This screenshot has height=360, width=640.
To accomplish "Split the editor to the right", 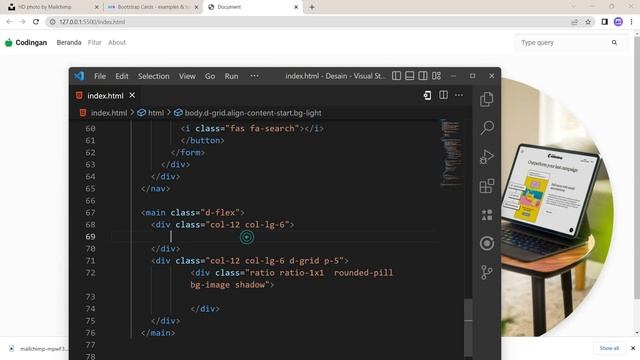I will [x=443, y=95].
